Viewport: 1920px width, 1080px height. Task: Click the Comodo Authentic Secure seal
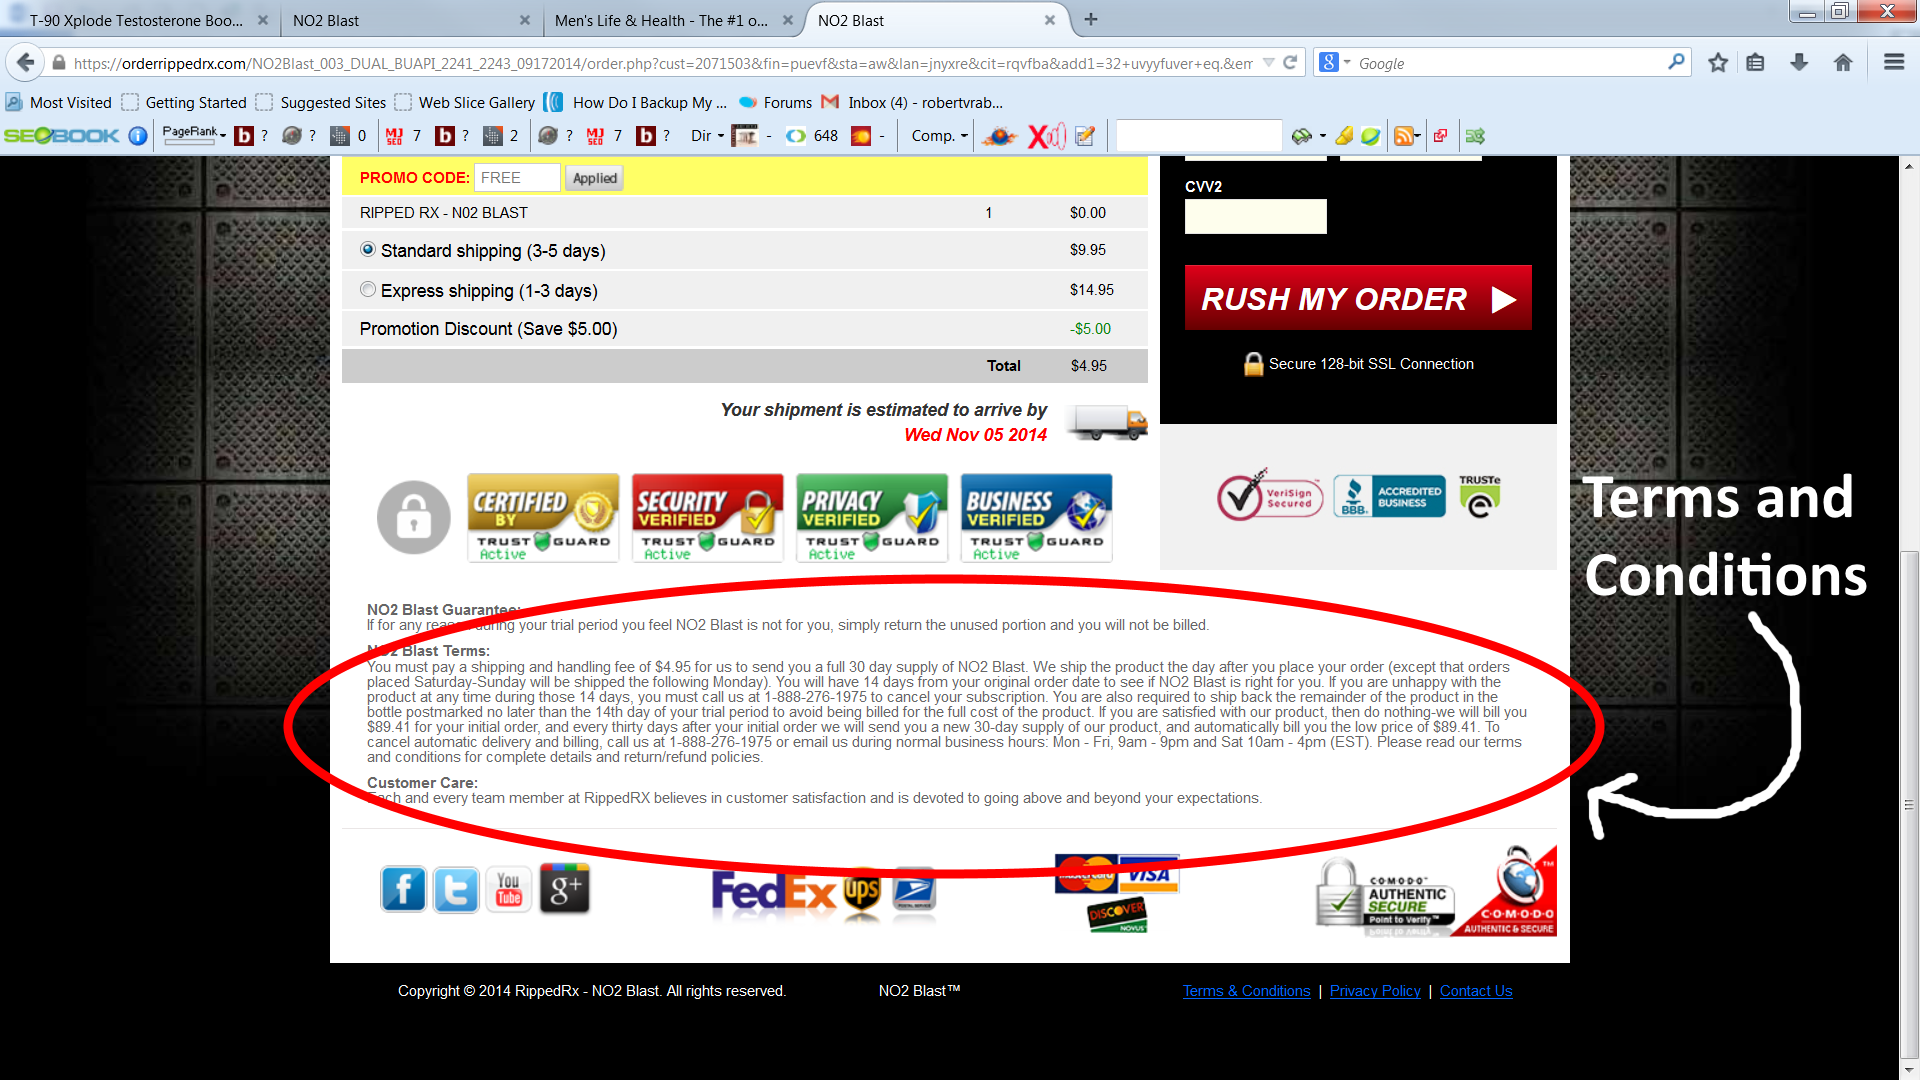click(x=1435, y=892)
